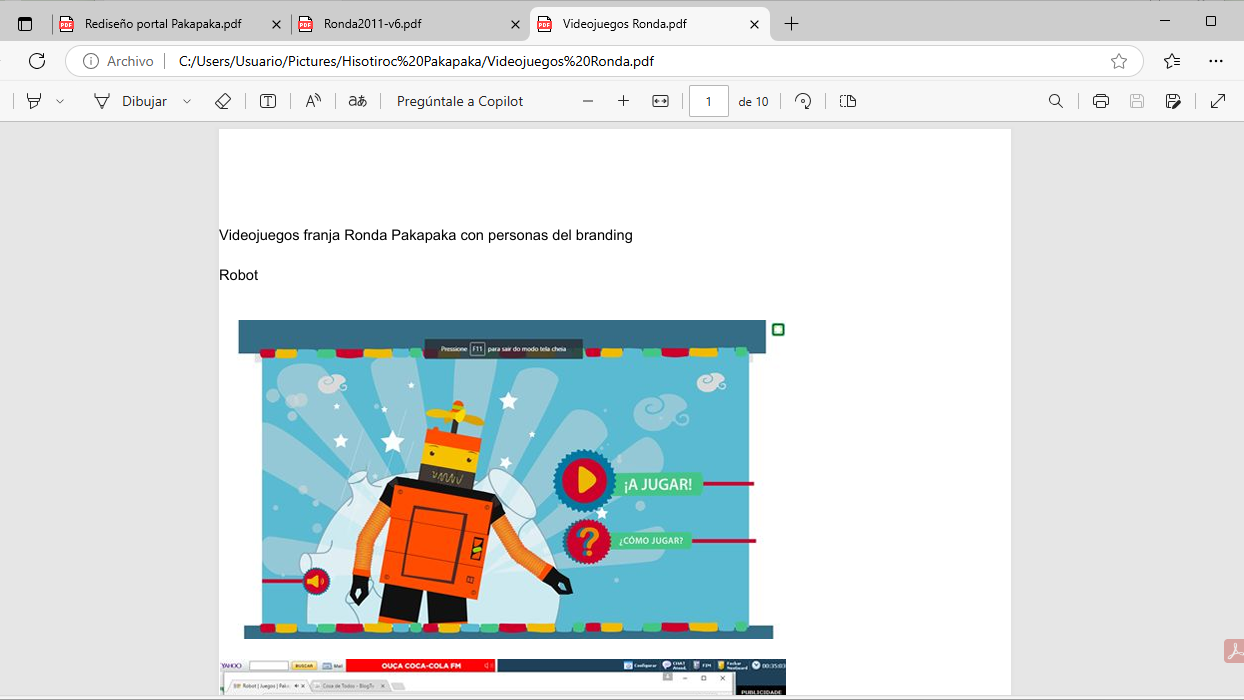Search within the PDF document
The width and height of the screenshot is (1244, 700).
pos(1055,101)
